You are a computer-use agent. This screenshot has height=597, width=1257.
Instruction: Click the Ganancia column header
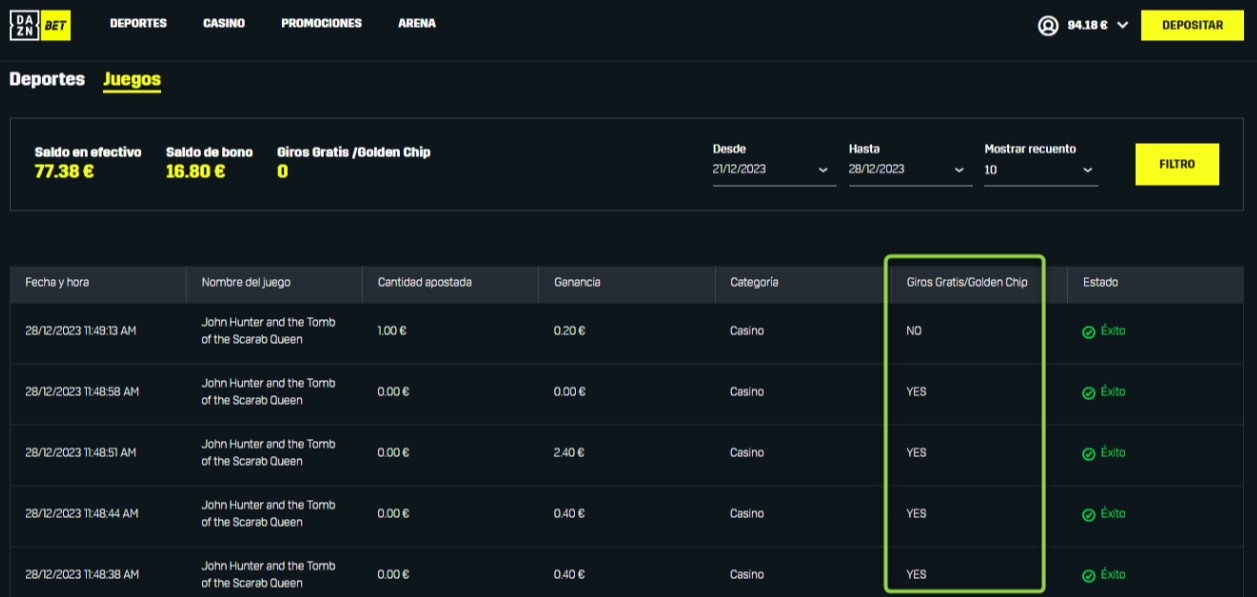click(x=577, y=283)
